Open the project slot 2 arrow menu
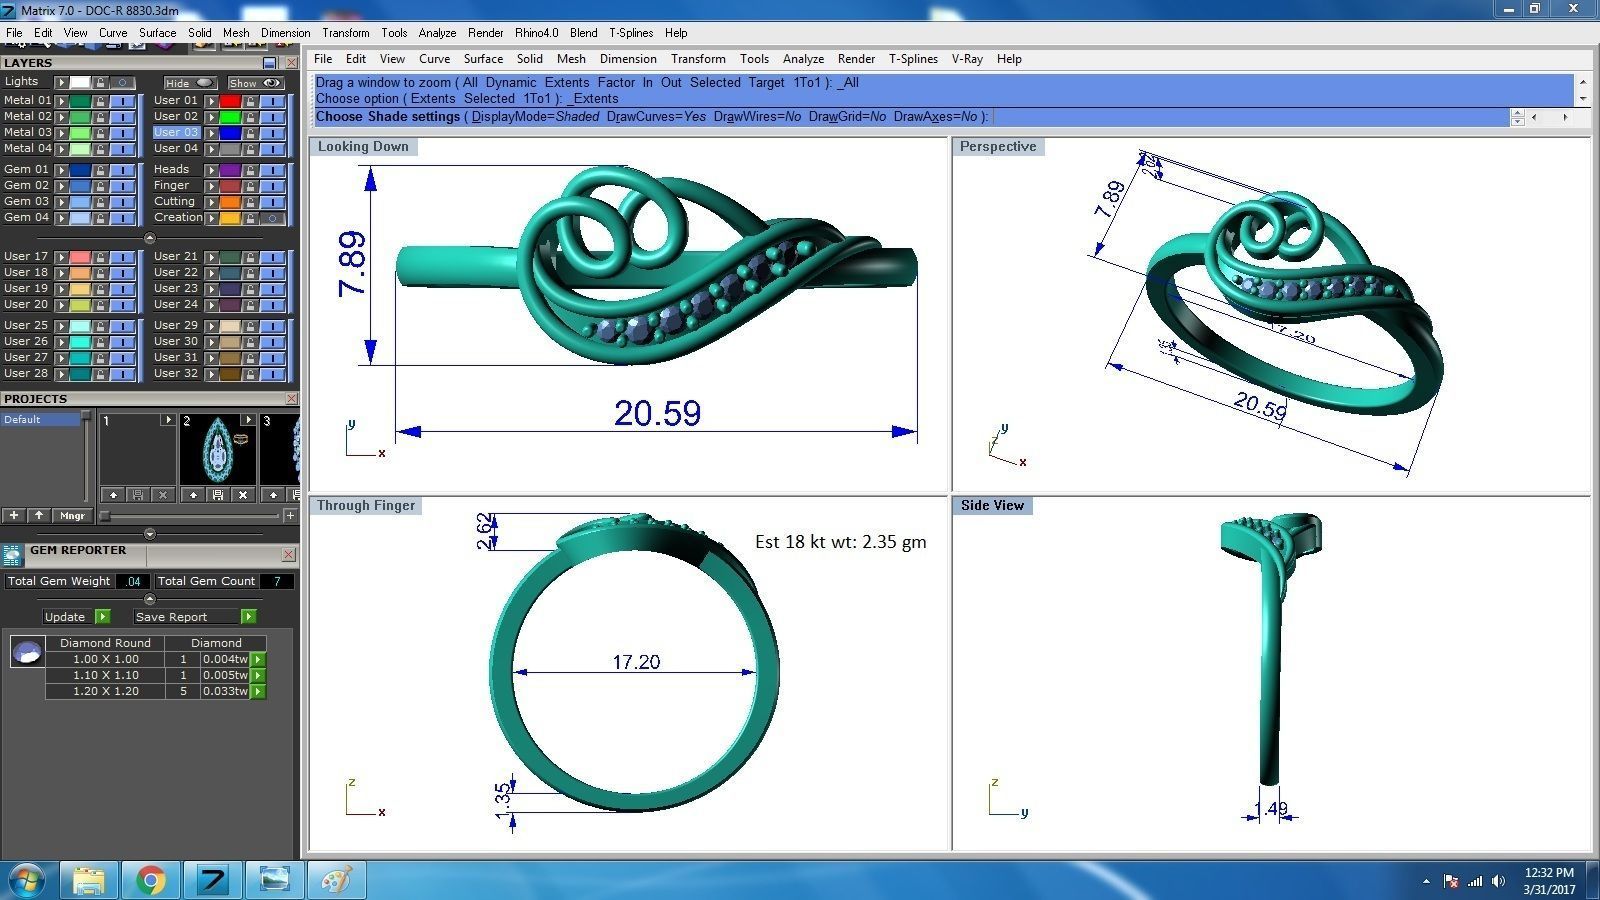 tap(248, 421)
